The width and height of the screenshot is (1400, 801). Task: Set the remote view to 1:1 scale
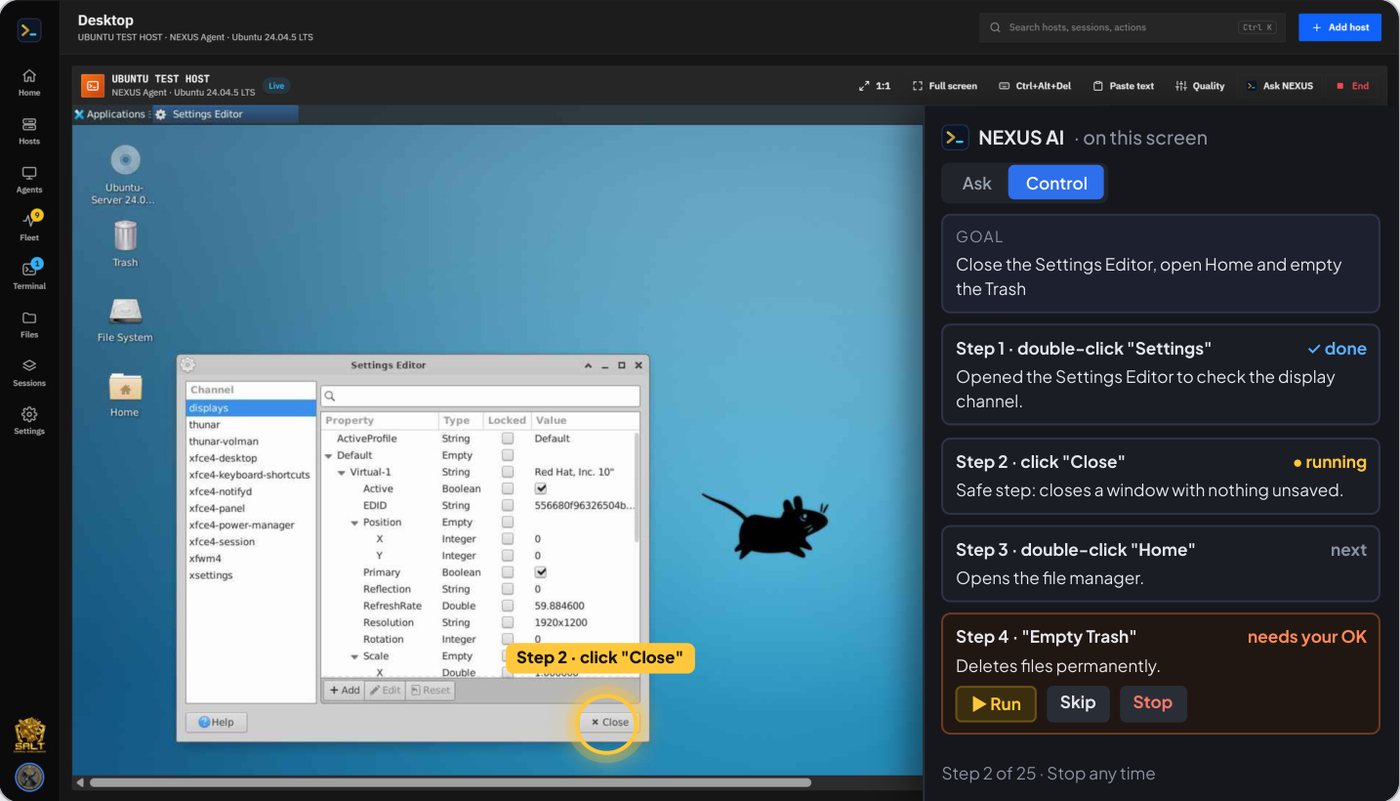tap(875, 86)
